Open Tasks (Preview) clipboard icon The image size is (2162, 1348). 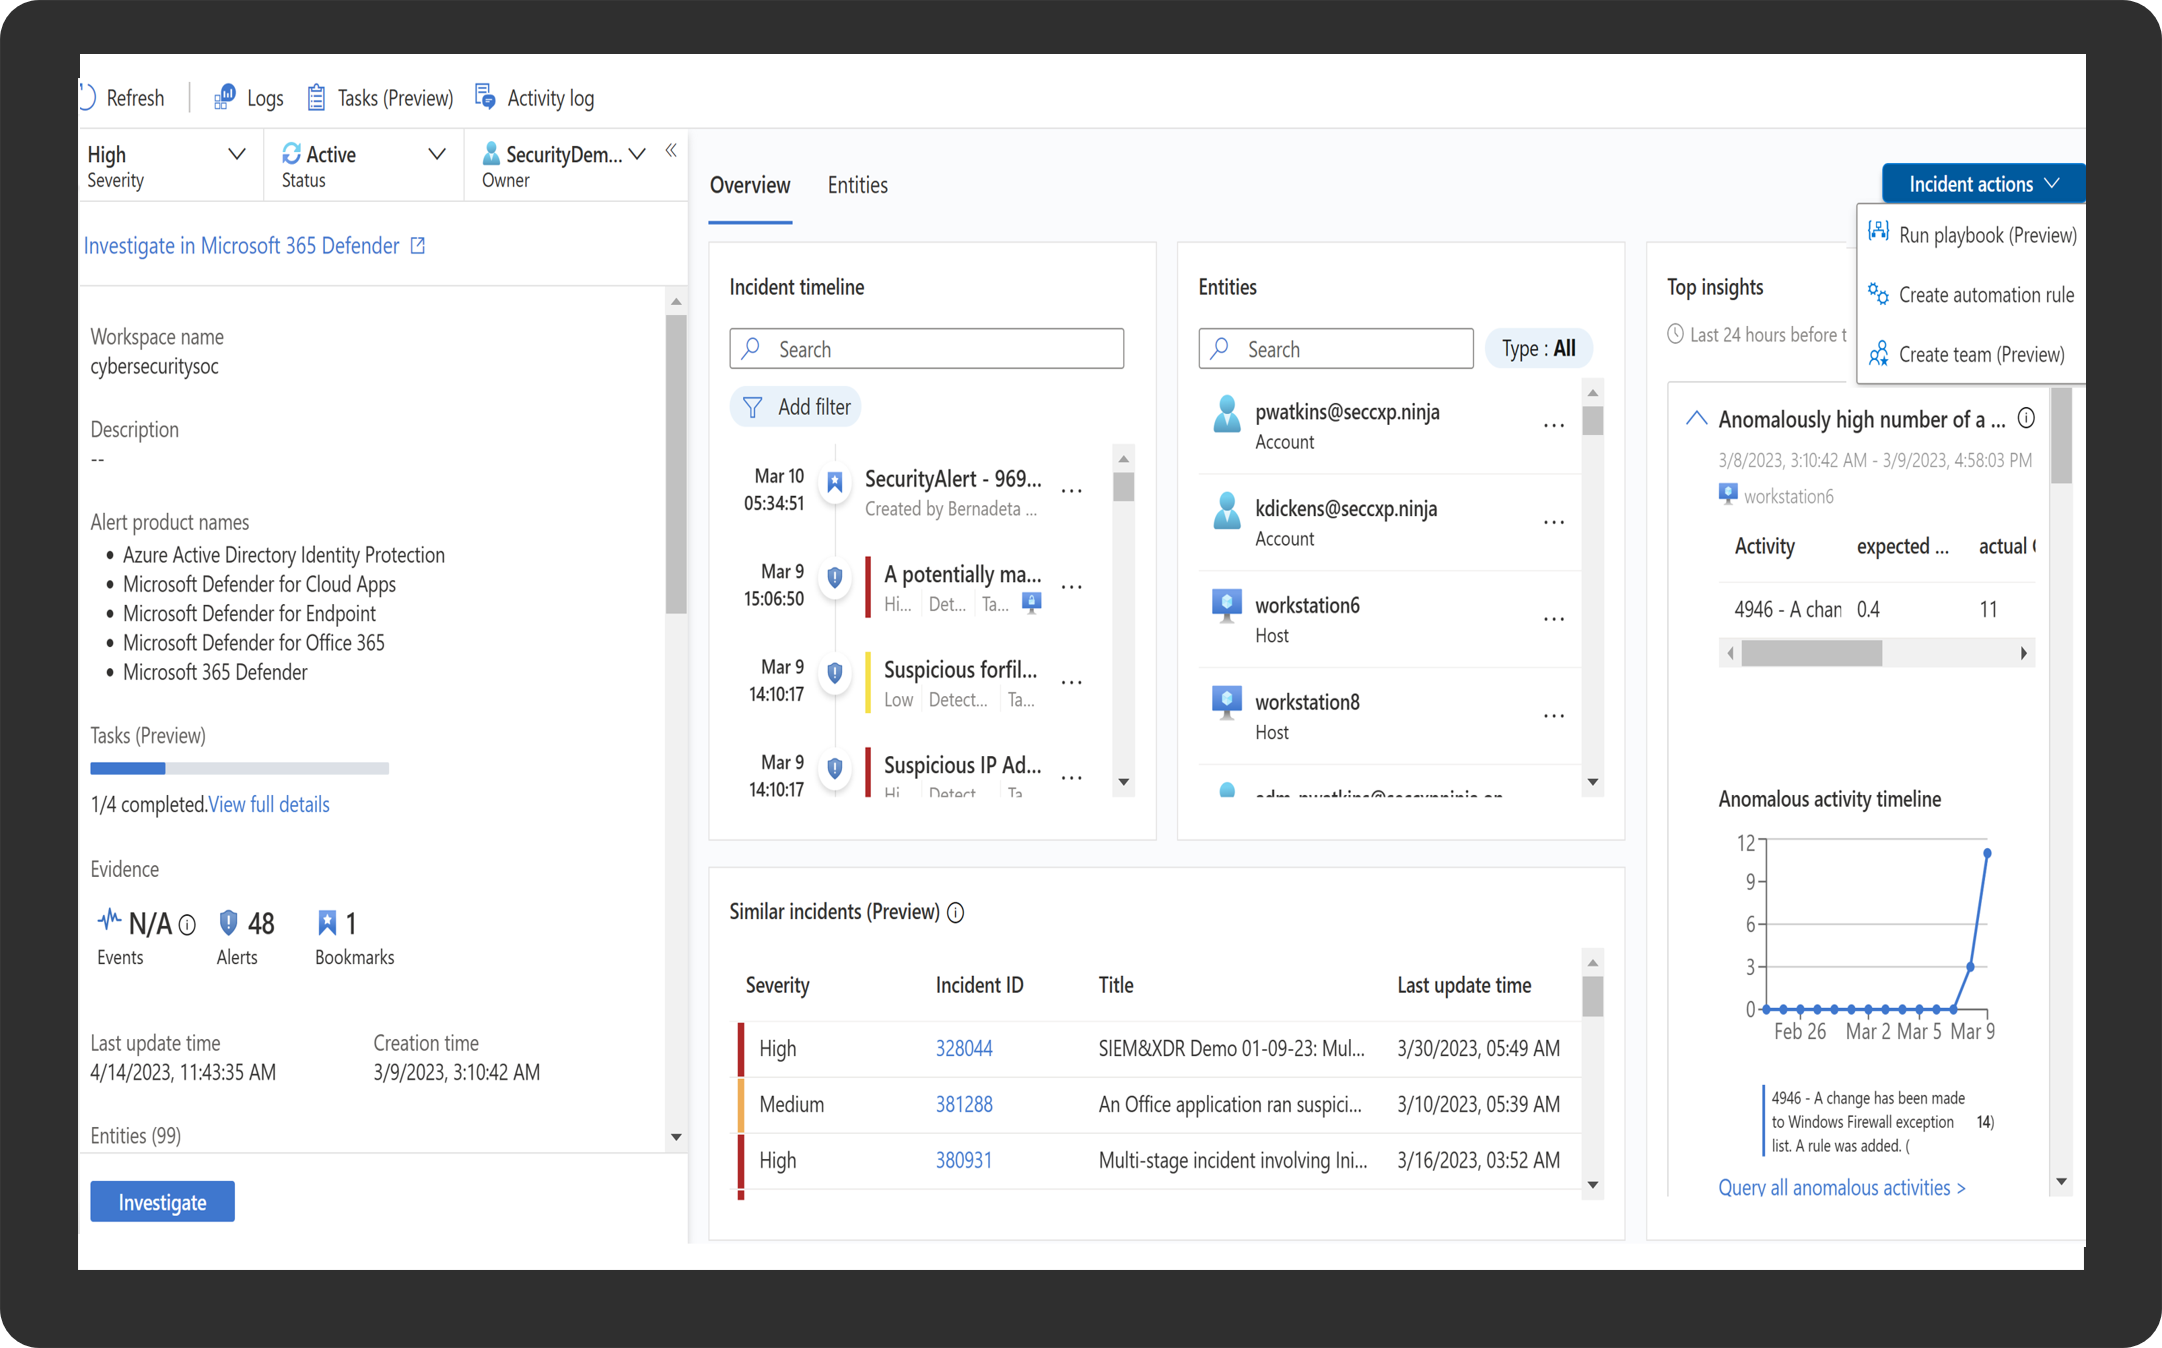(316, 98)
